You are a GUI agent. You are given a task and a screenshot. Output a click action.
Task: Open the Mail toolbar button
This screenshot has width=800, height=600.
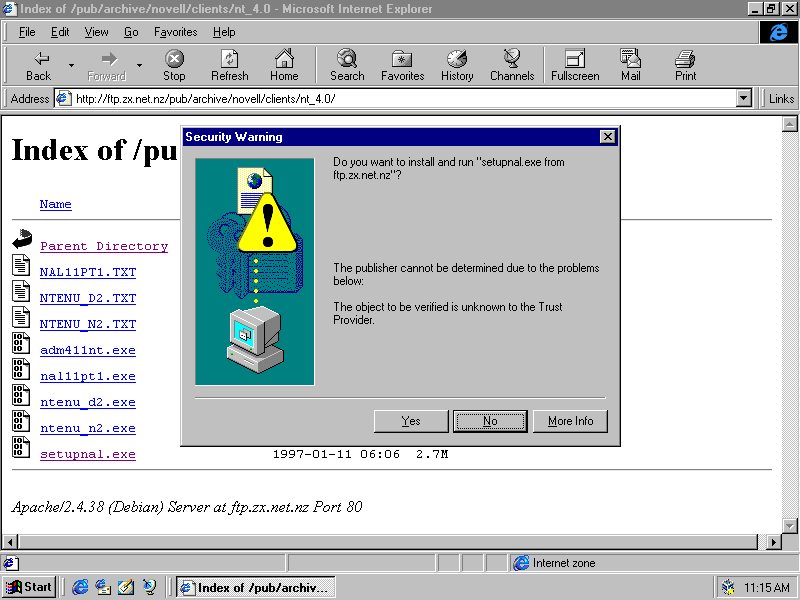pos(631,66)
